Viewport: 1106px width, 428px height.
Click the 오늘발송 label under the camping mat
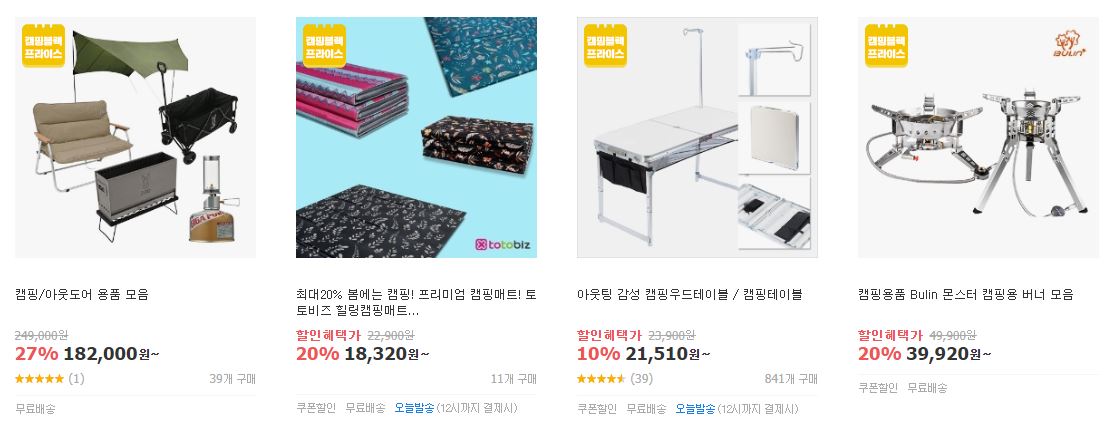415,408
